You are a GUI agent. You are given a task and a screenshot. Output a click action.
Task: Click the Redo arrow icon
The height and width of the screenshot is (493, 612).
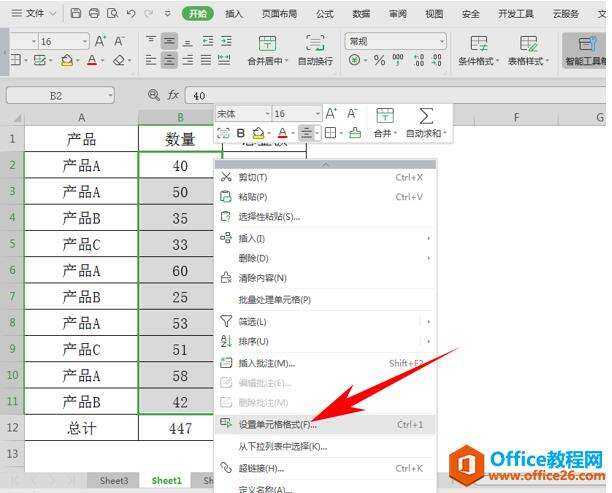pos(149,14)
